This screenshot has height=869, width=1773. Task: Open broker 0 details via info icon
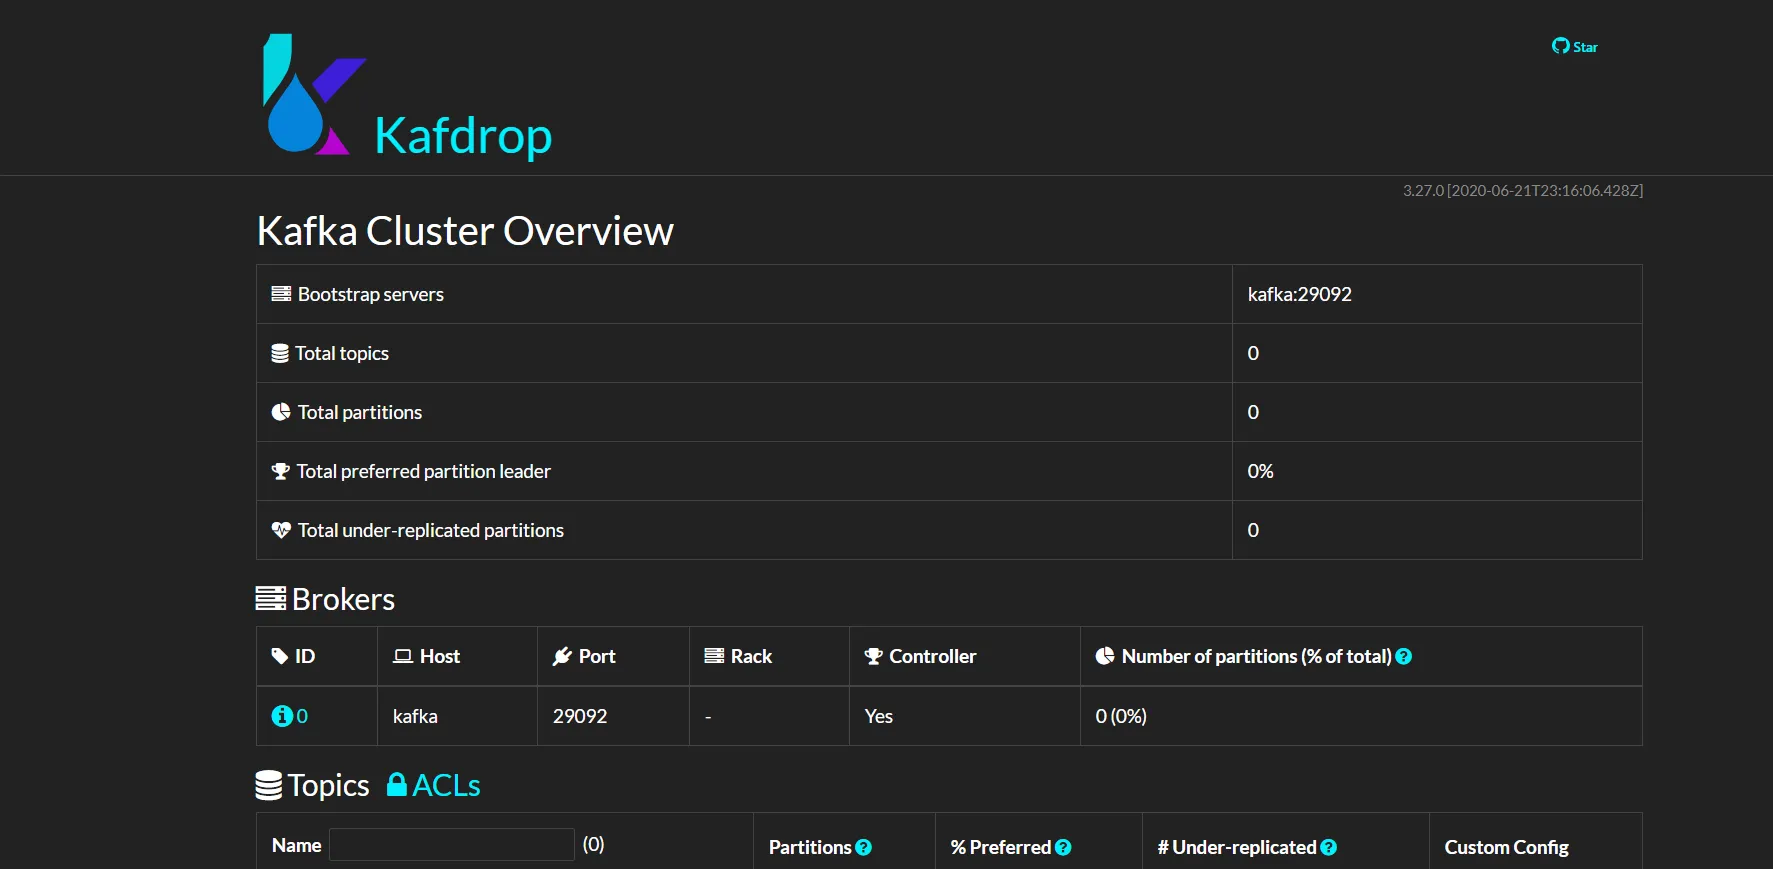click(282, 716)
